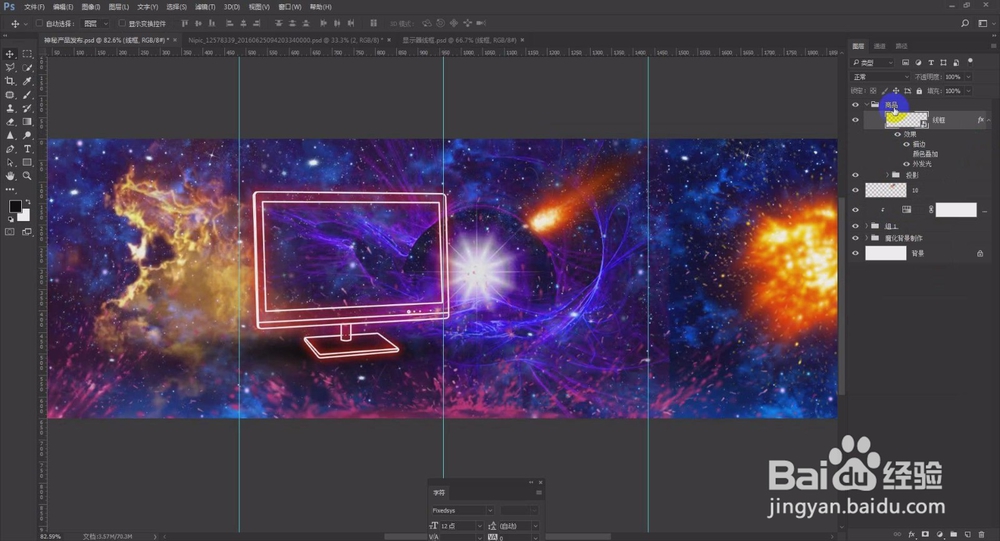The height and width of the screenshot is (541, 1000).
Task: Select the Rectangle shape tool
Action: [x=27, y=163]
